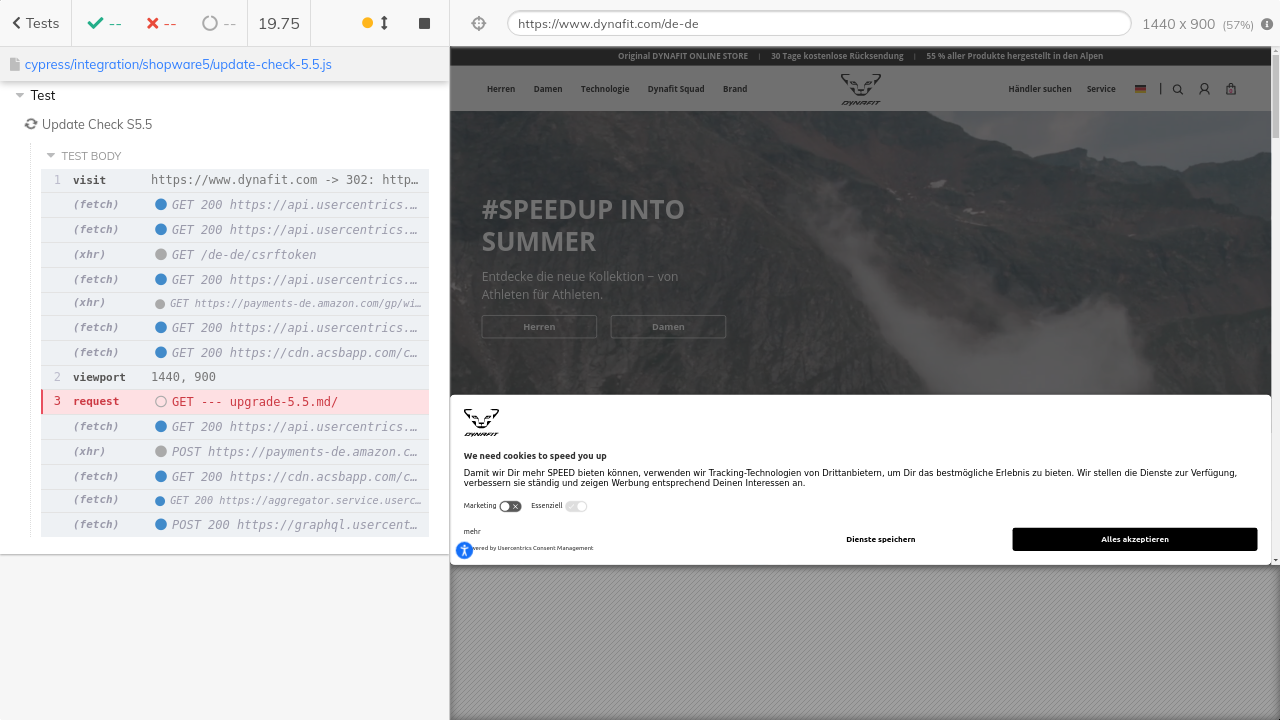Toggle auto-scrolling arrow icon
Screen dimensions: 1280x720
tap(384, 23)
